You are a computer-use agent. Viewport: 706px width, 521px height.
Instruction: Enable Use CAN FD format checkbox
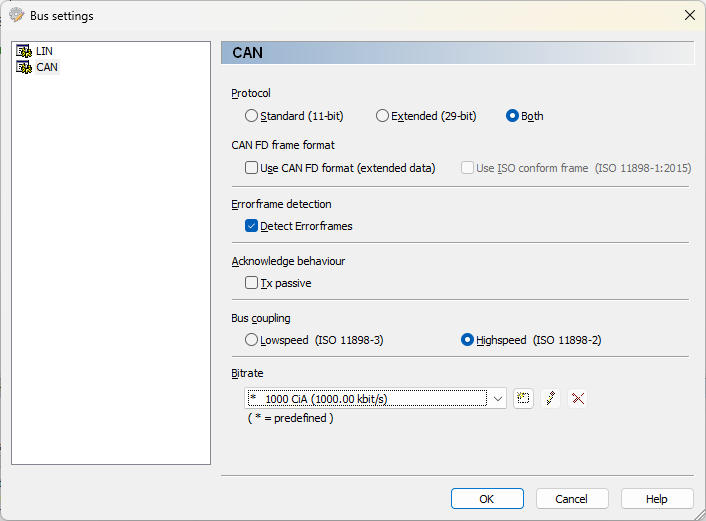click(x=252, y=168)
